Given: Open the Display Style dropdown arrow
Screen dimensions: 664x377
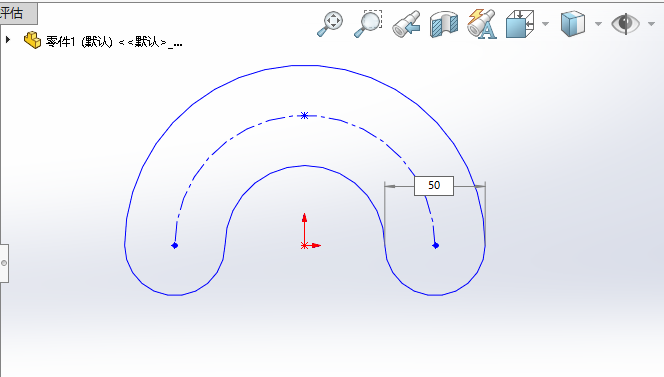Looking at the screenshot, I should (598, 24).
